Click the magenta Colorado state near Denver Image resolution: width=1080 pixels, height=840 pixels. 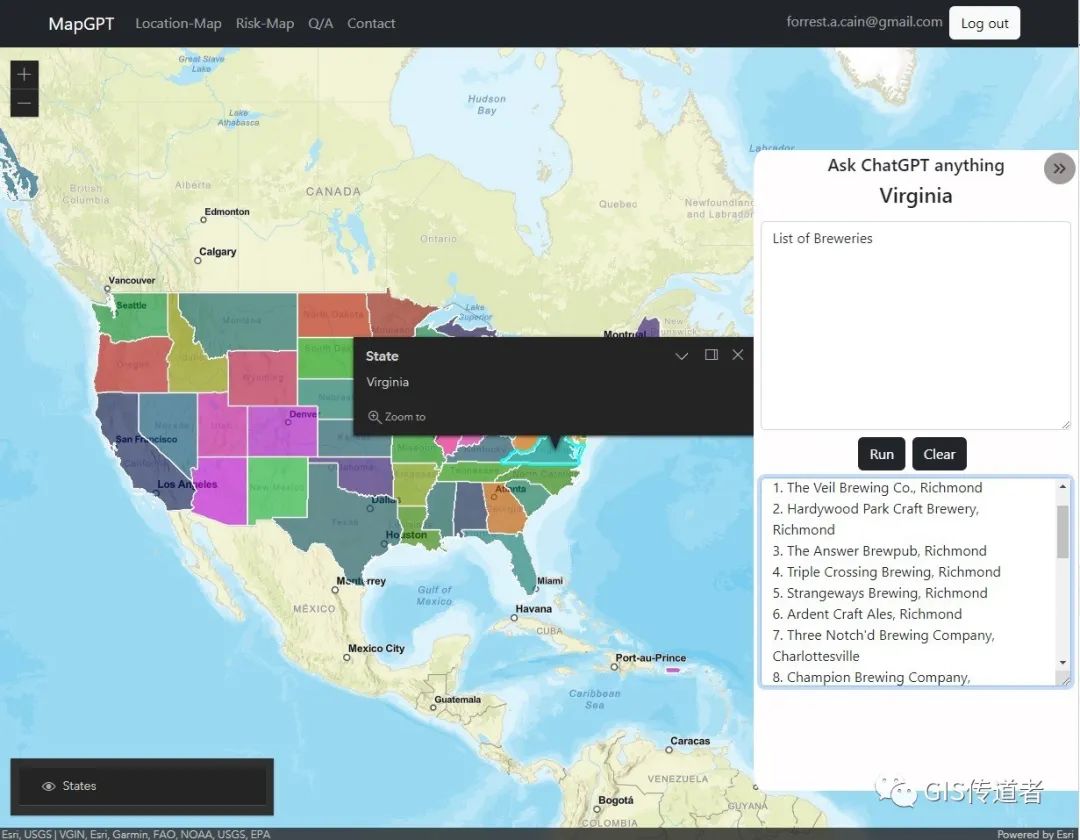click(282, 432)
